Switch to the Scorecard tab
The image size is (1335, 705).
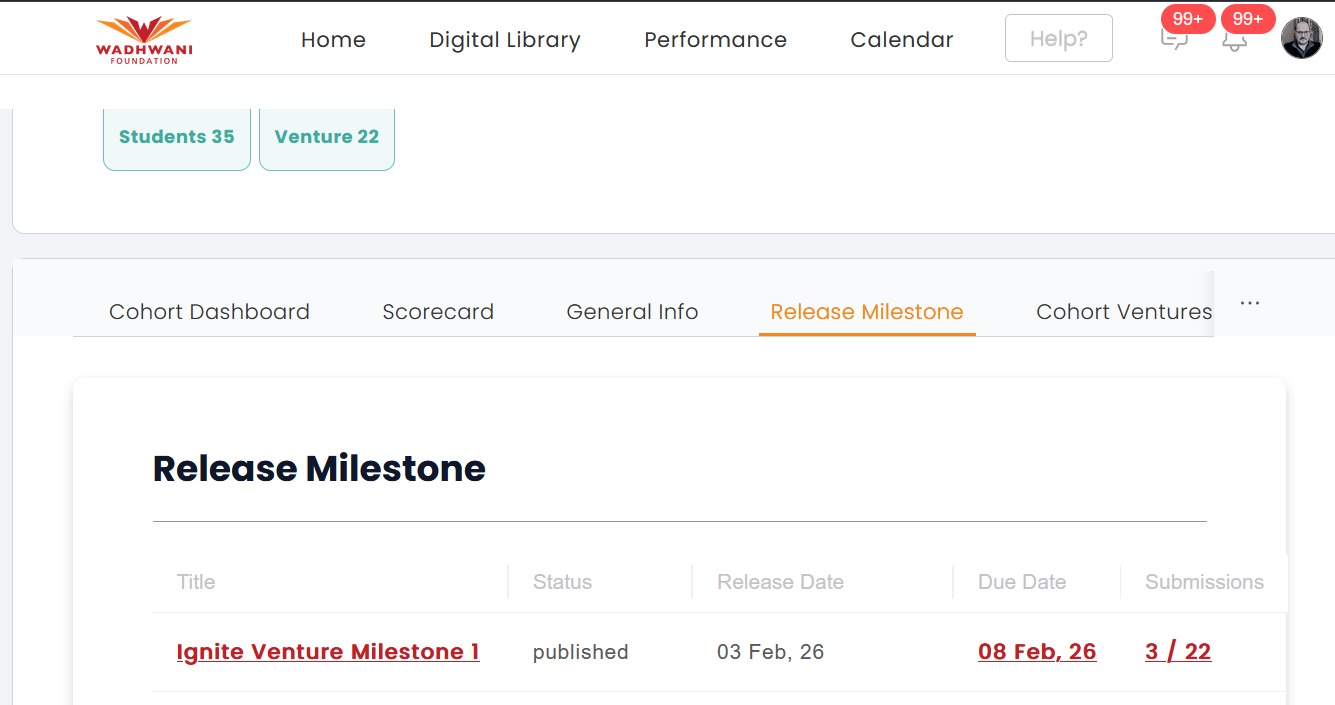coord(438,312)
